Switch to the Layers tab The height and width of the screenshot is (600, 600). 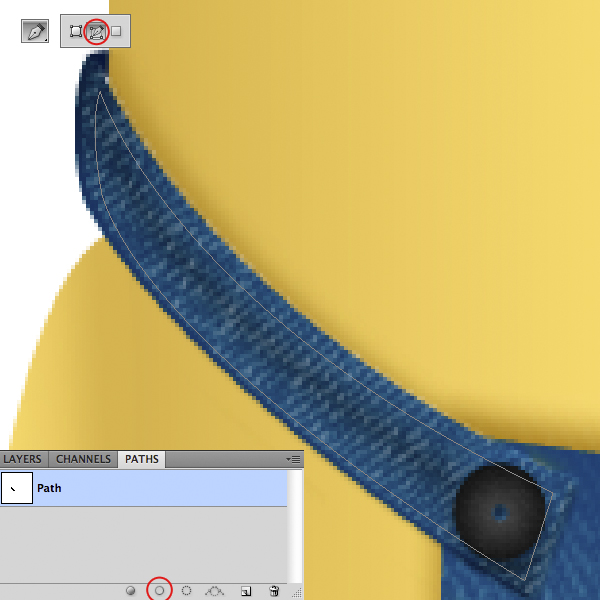coord(23,460)
